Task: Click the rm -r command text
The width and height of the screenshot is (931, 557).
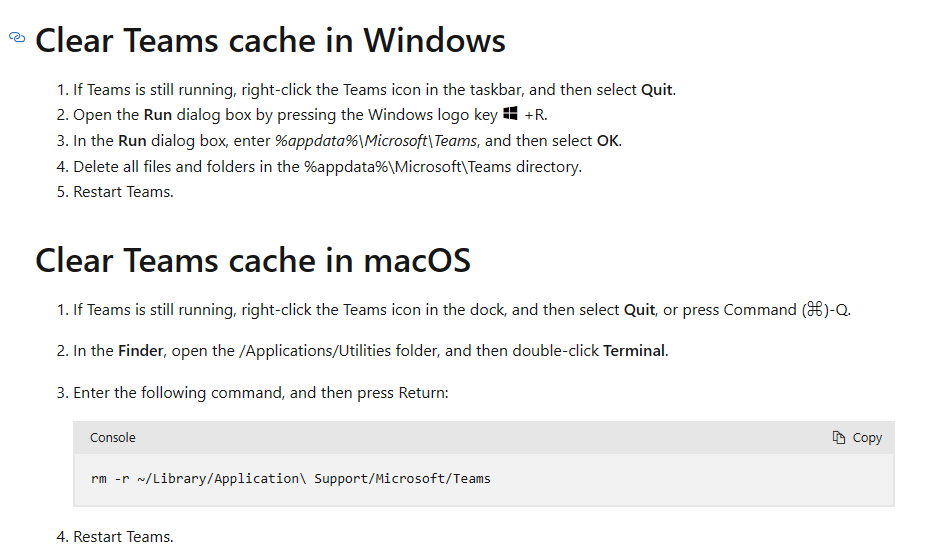Action: point(290,479)
